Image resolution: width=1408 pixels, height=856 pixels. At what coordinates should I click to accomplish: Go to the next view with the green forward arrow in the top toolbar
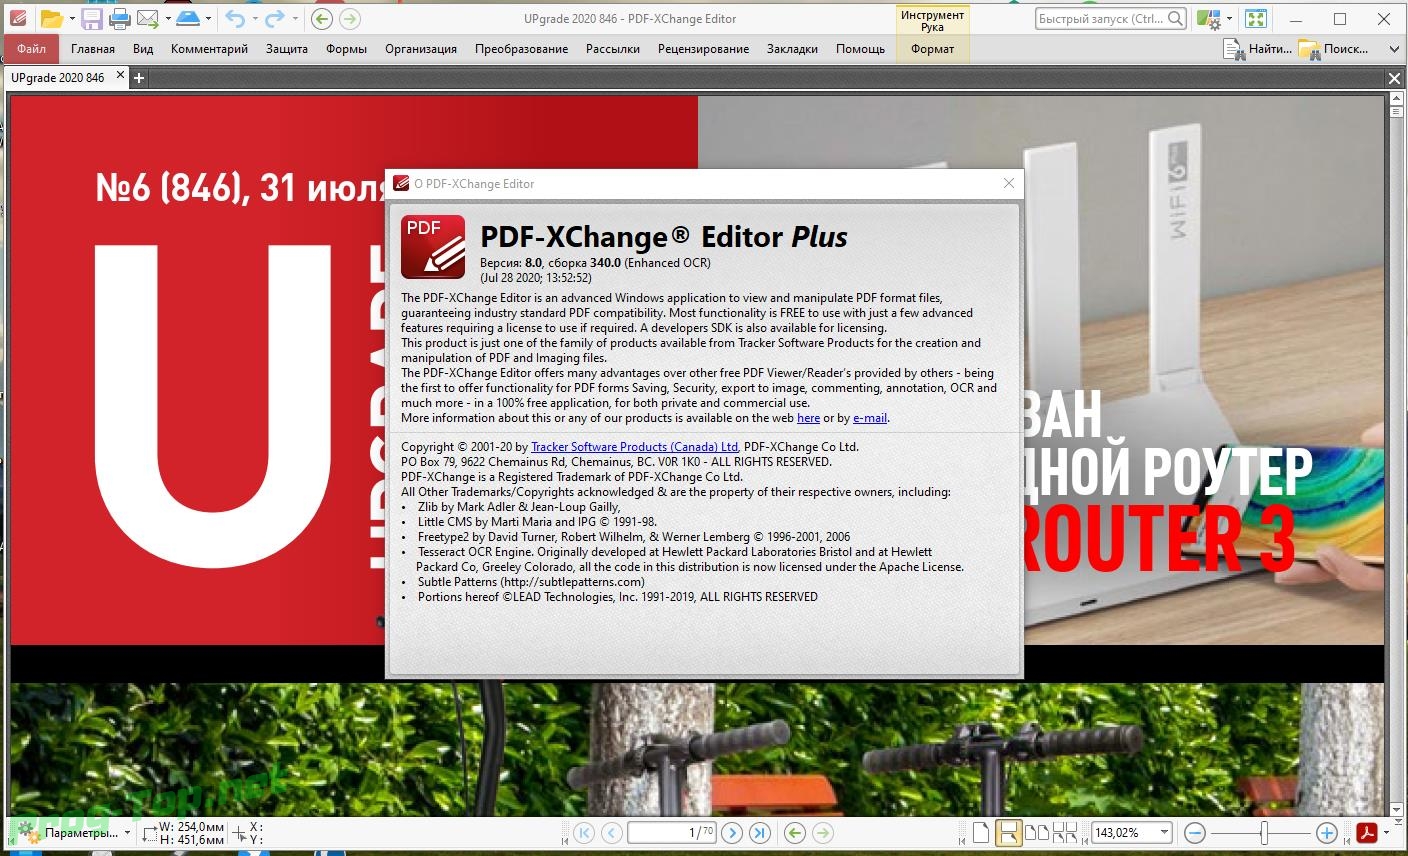(349, 18)
